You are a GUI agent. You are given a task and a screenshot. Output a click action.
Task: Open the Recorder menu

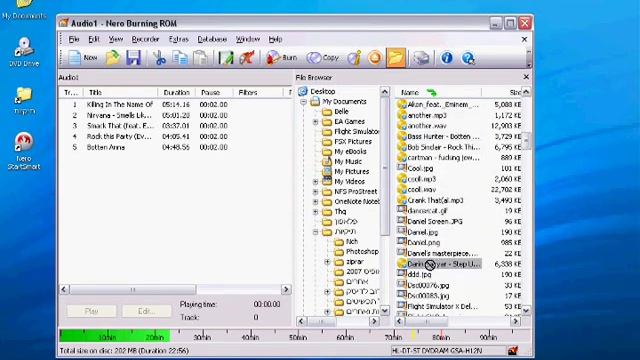pos(145,39)
